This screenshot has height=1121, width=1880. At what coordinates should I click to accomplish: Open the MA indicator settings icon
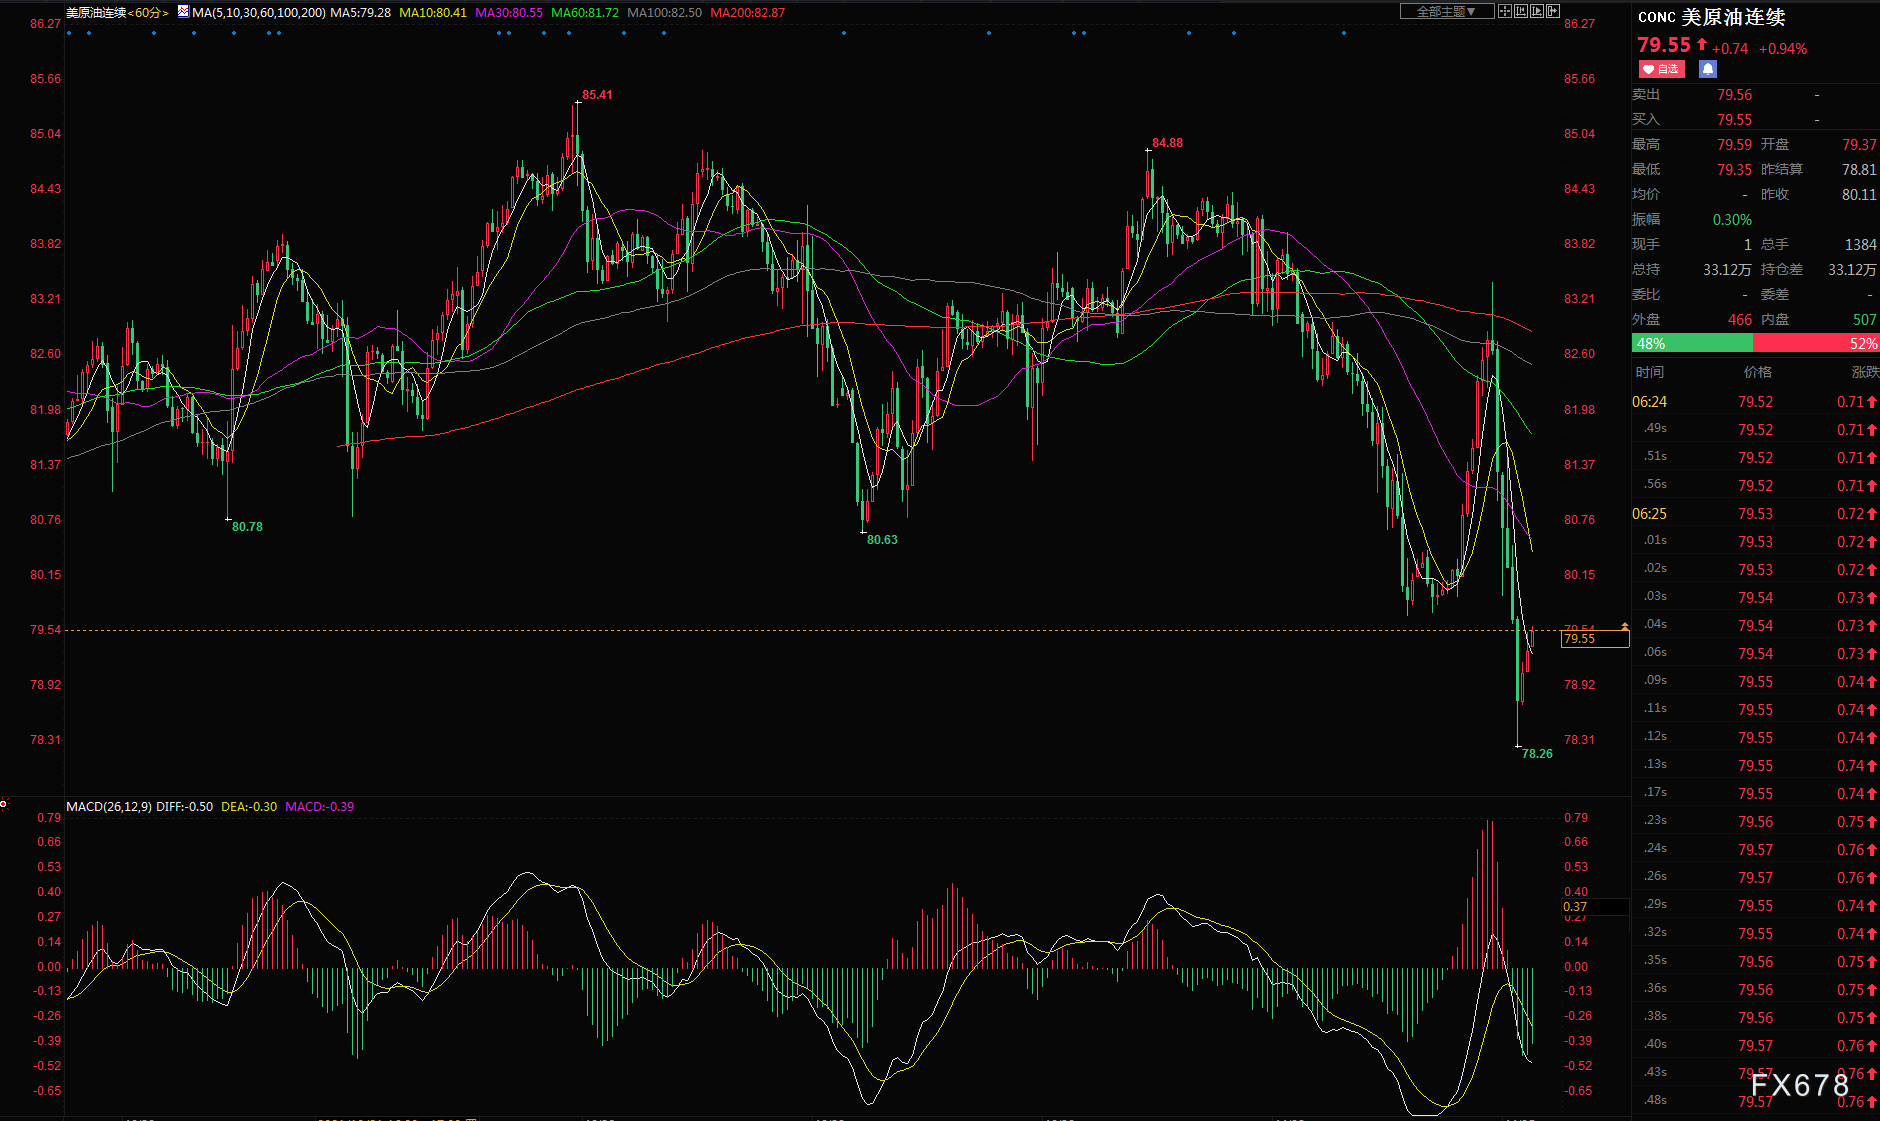pyautogui.click(x=183, y=12)
